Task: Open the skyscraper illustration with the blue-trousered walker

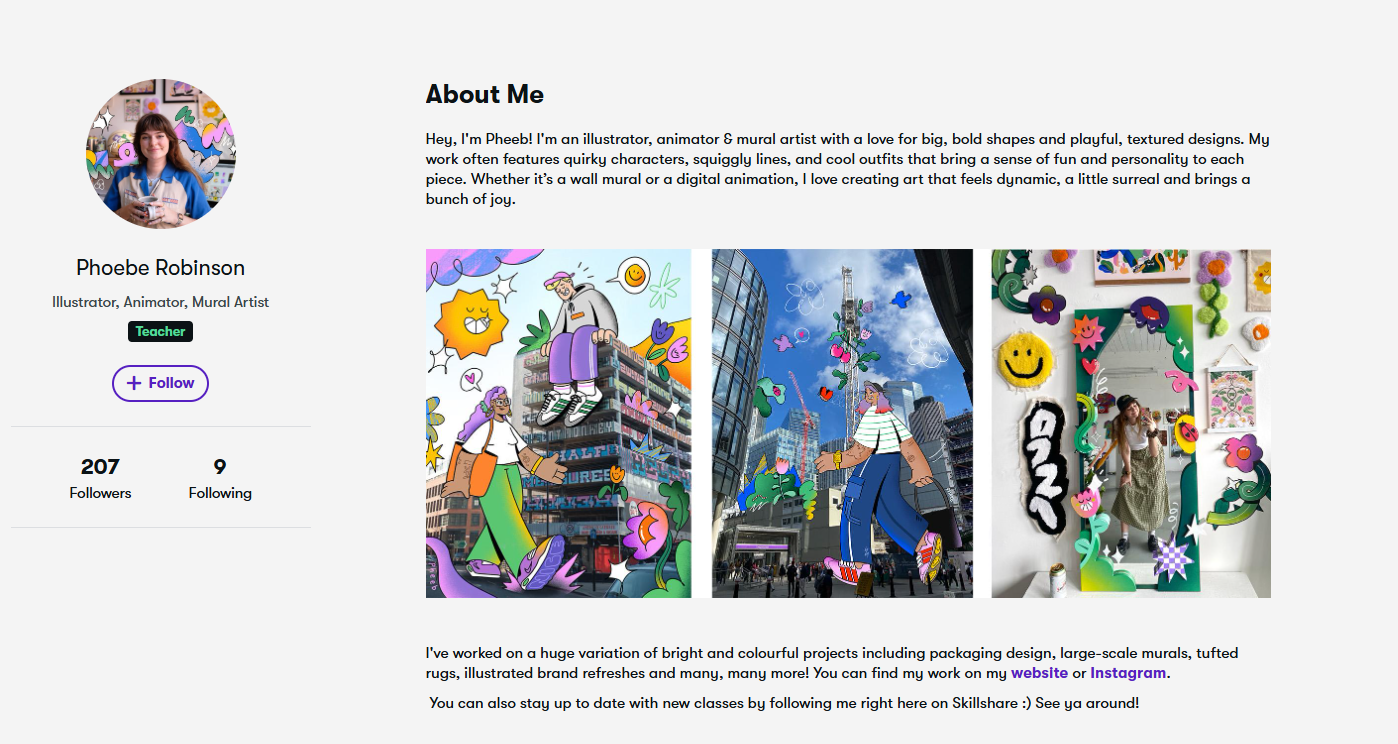Action: click(842, 423)
